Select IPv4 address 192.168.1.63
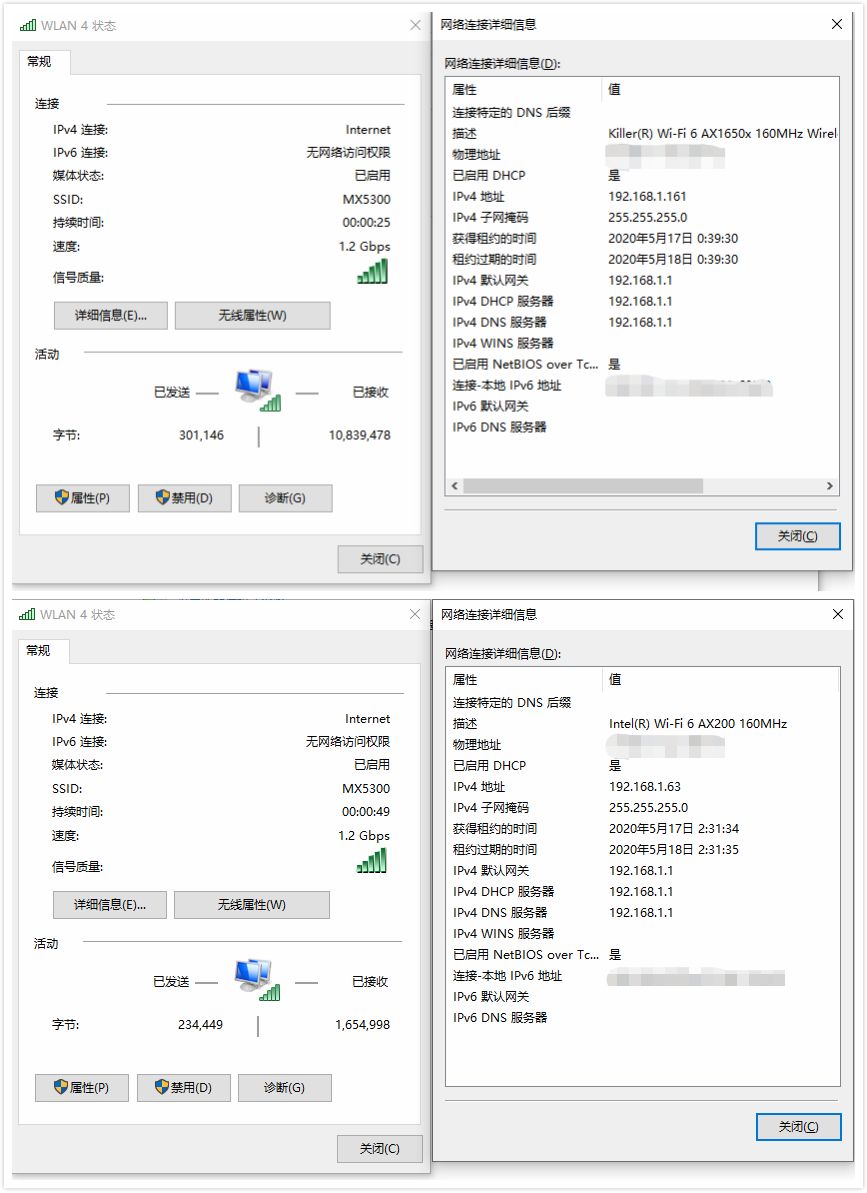 pyautogui.click(x=645, y=787)
